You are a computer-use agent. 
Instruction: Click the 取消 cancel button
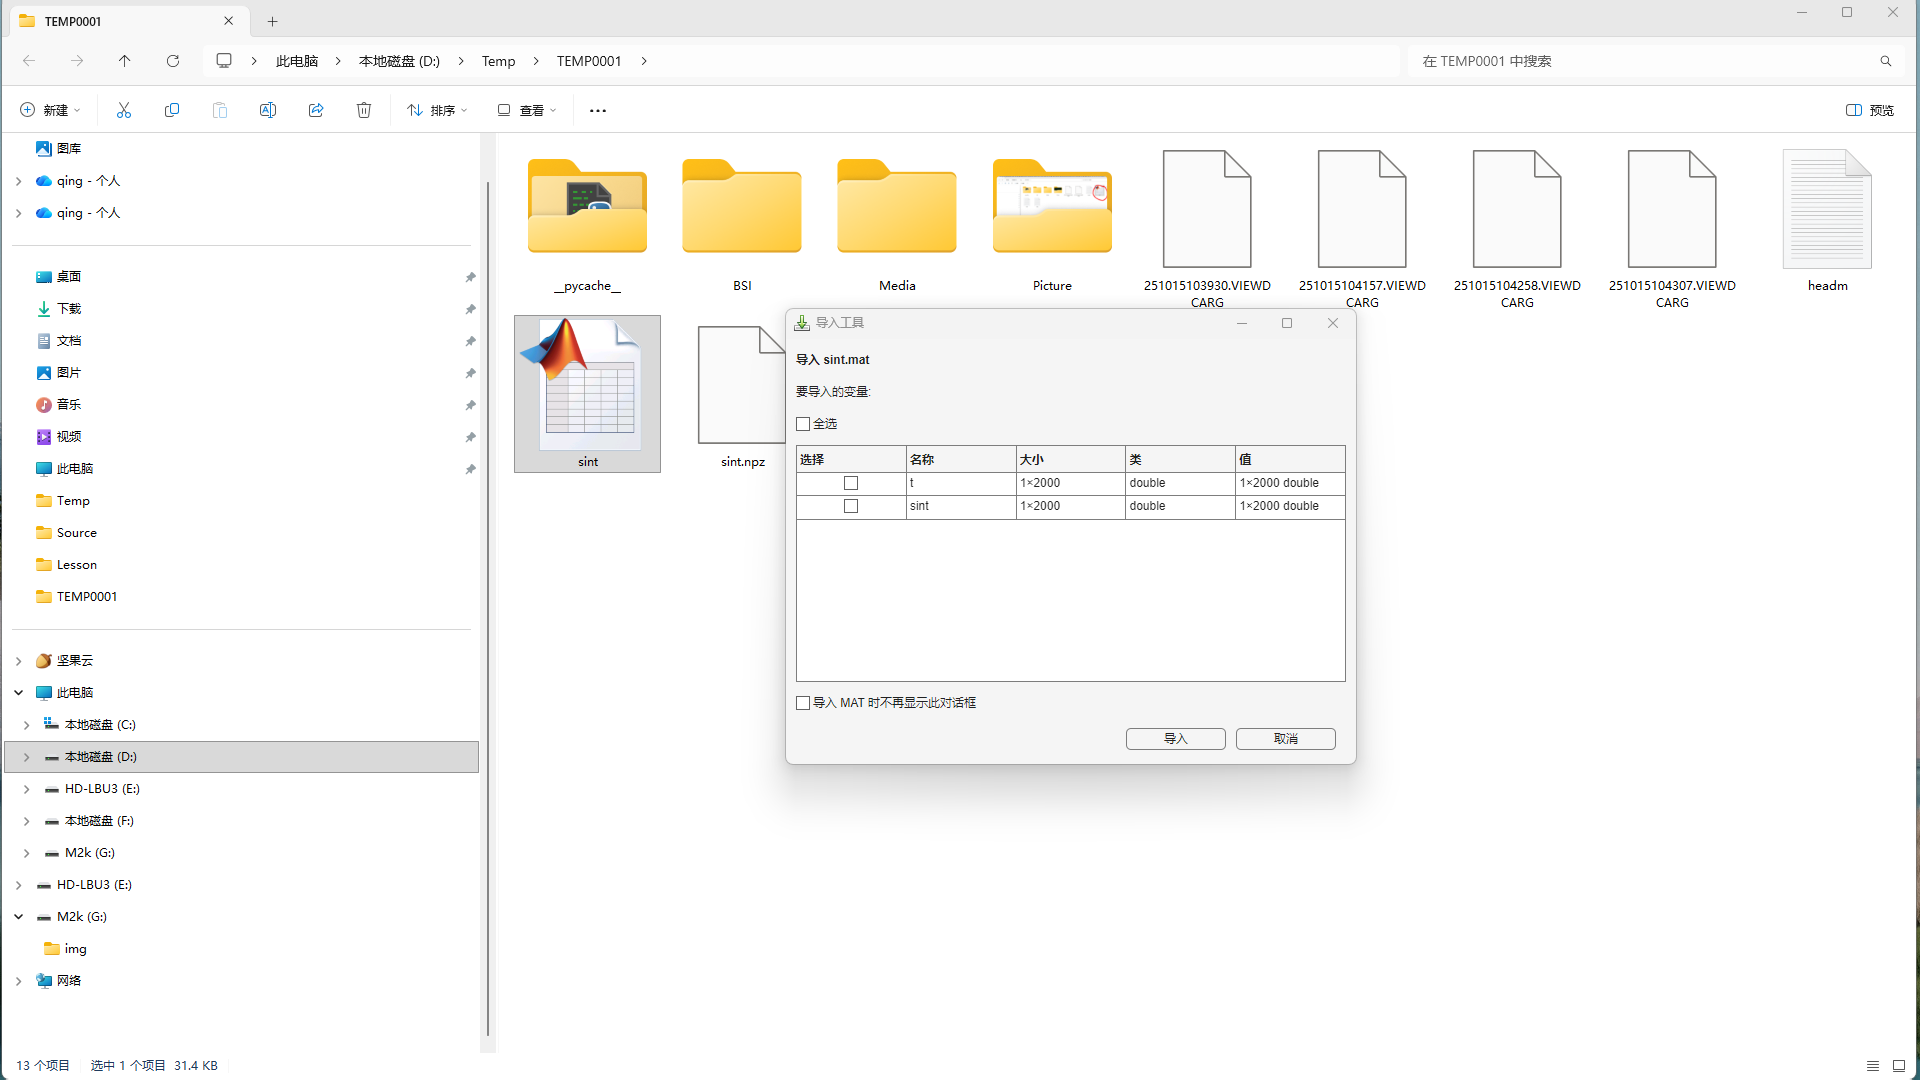(x=1285, y=739)
